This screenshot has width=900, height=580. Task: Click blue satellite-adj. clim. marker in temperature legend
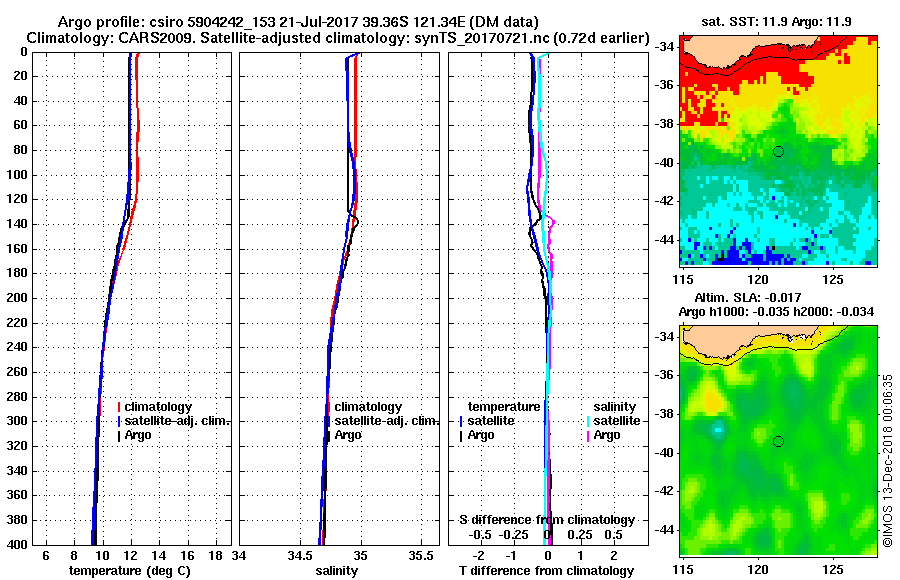[x=119, y=421]
